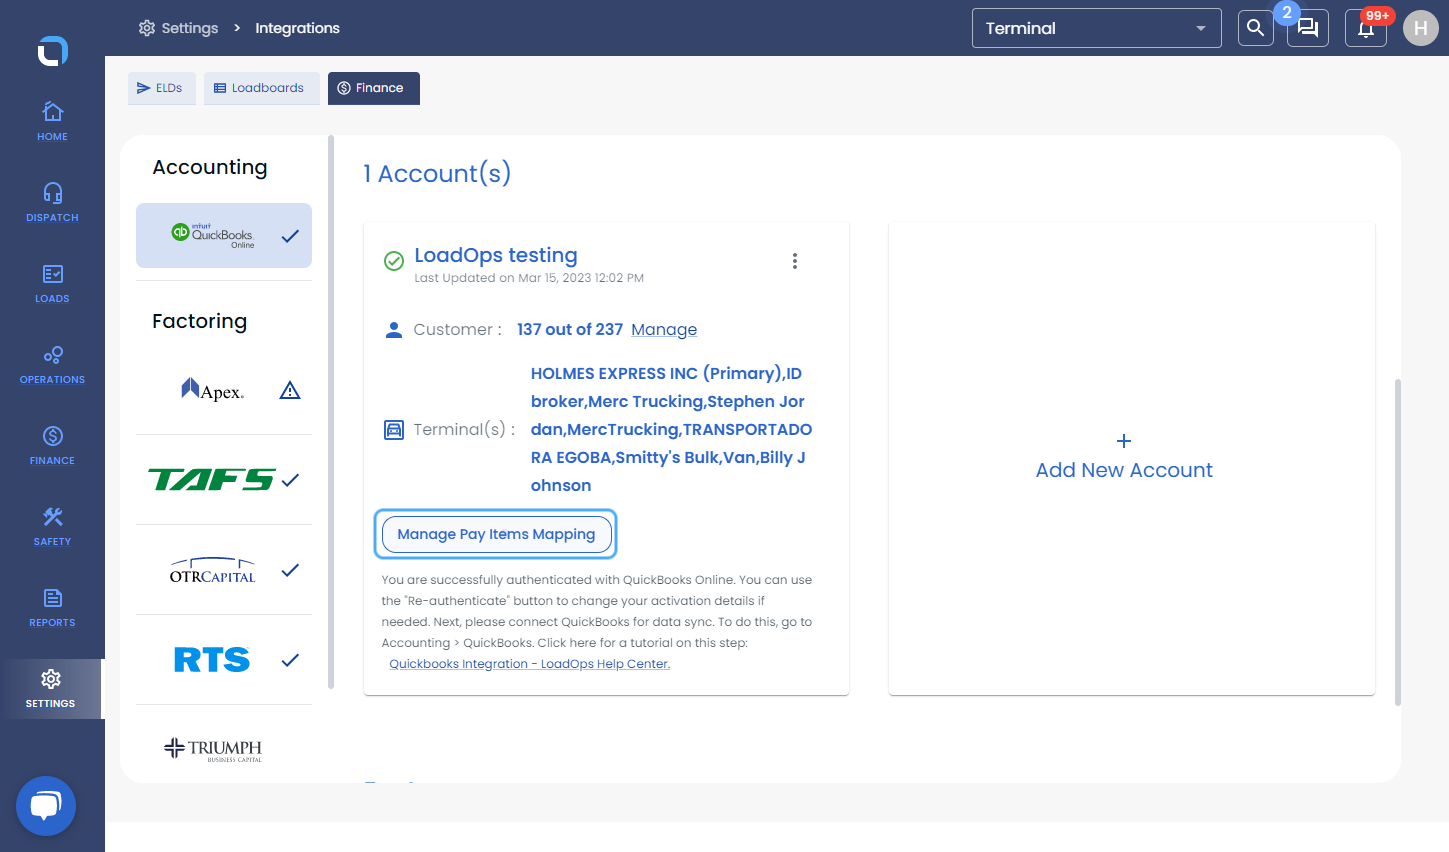
Task: Open the user avatar H menu
Action: (1421, 28)
